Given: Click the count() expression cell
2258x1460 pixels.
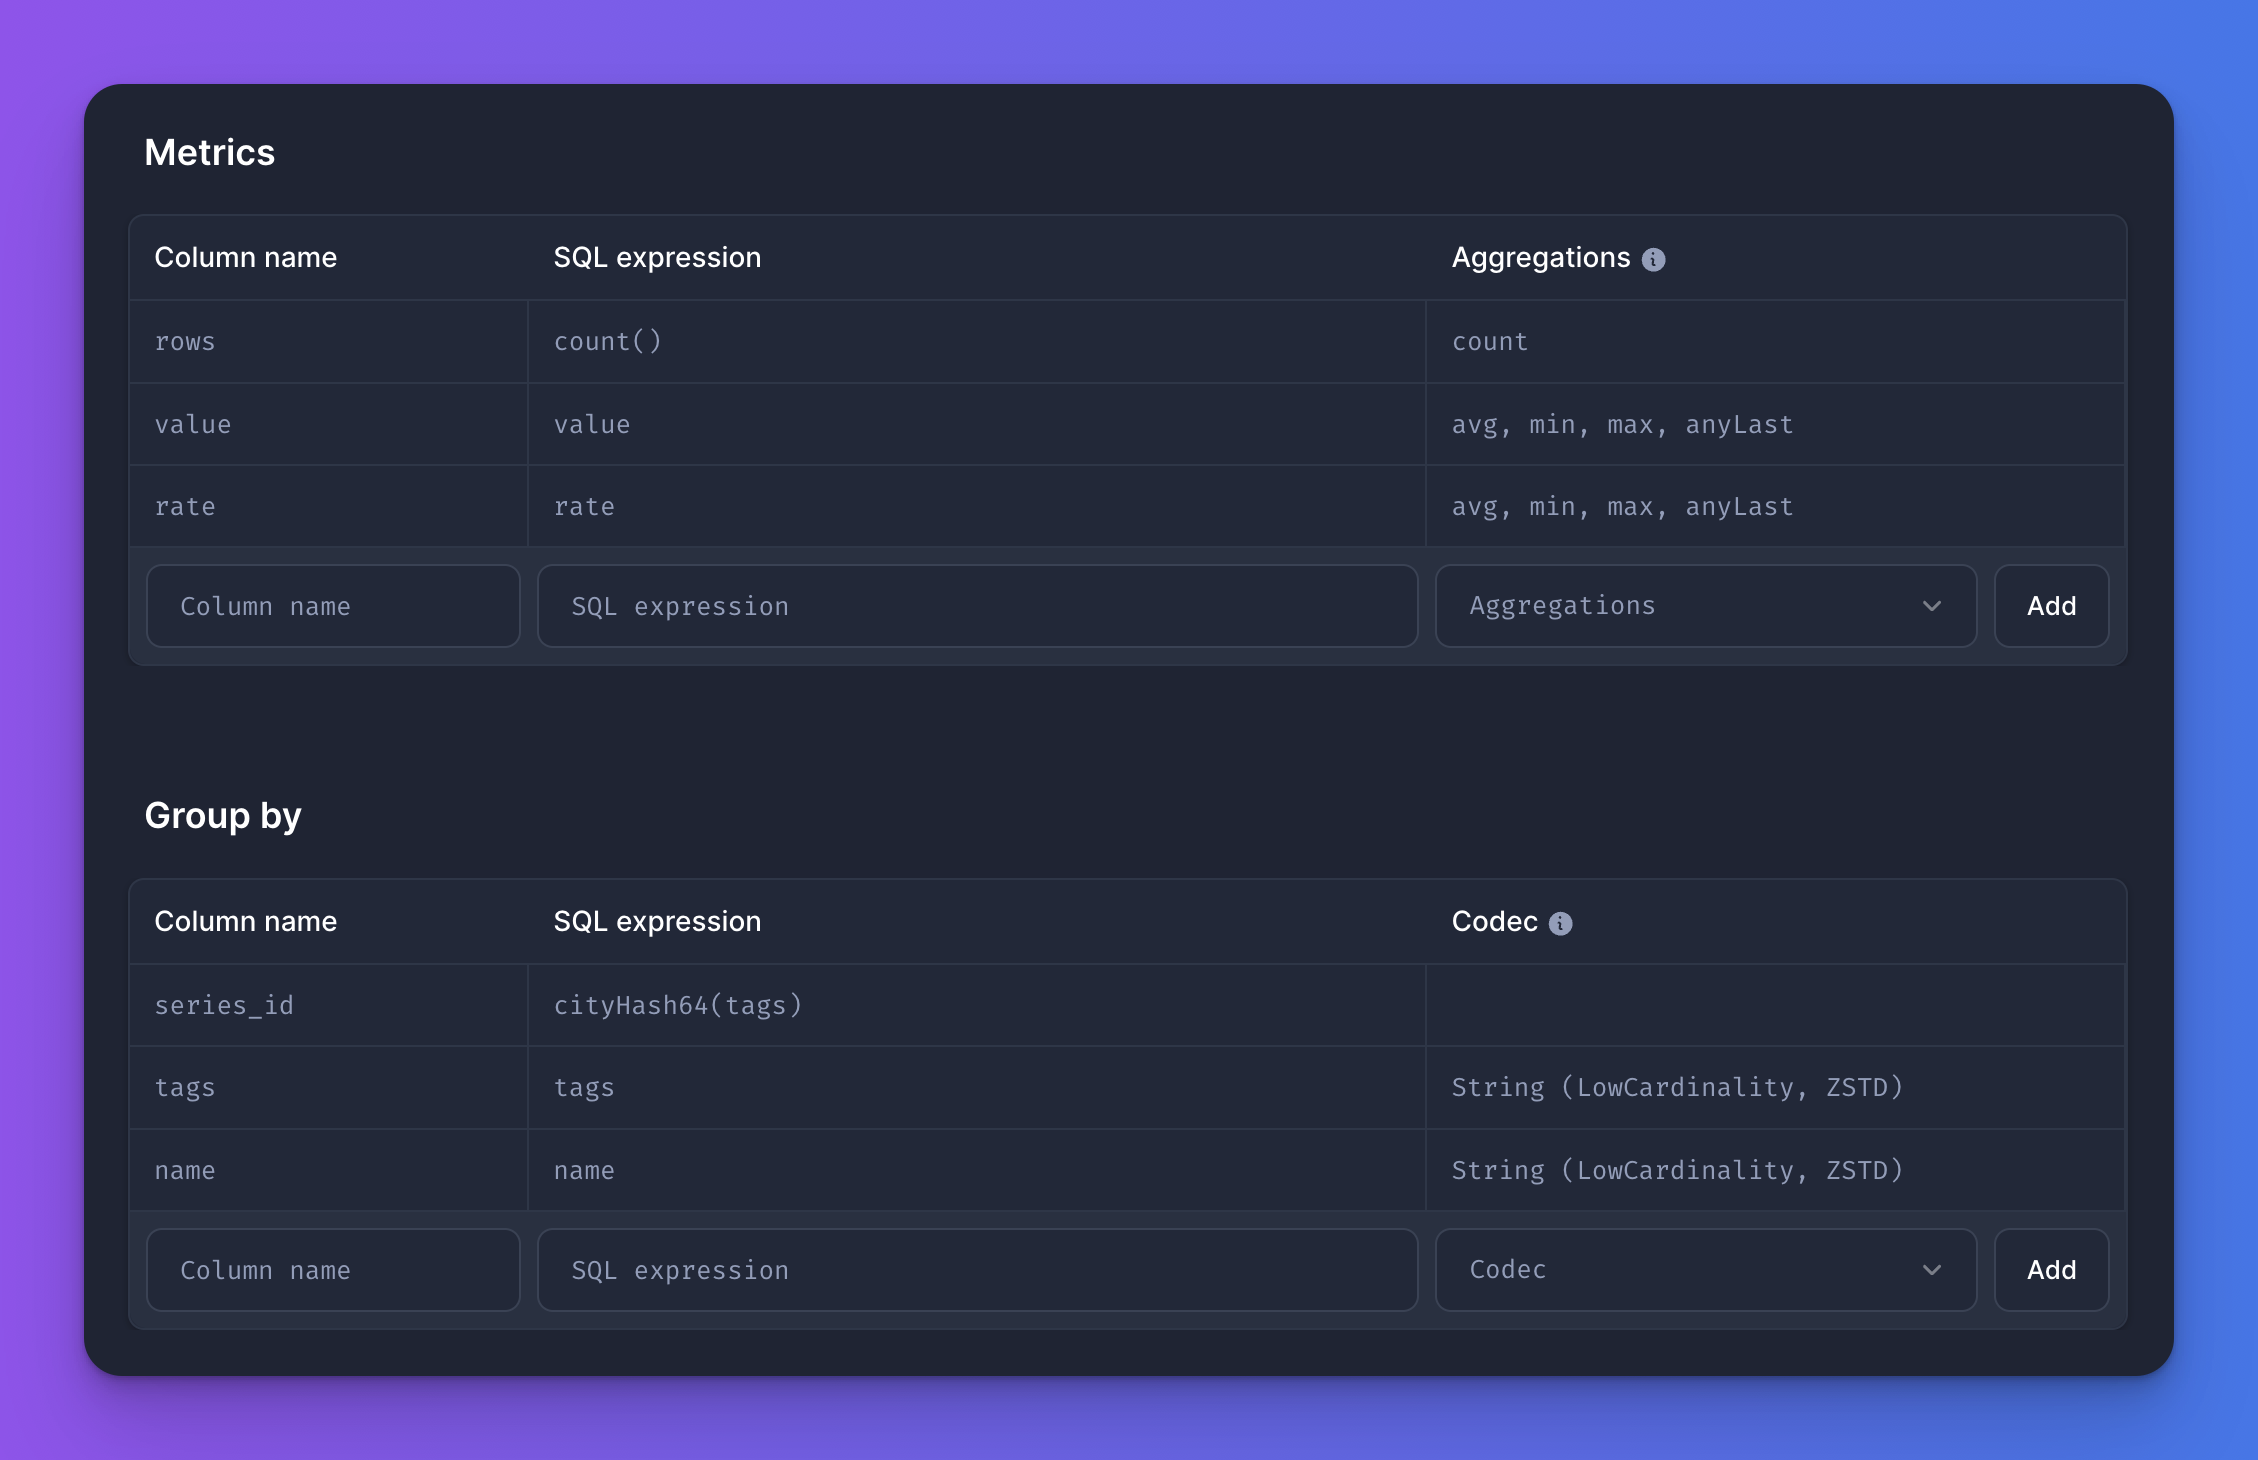Looking at the screenshot, I should pos(608,341).
